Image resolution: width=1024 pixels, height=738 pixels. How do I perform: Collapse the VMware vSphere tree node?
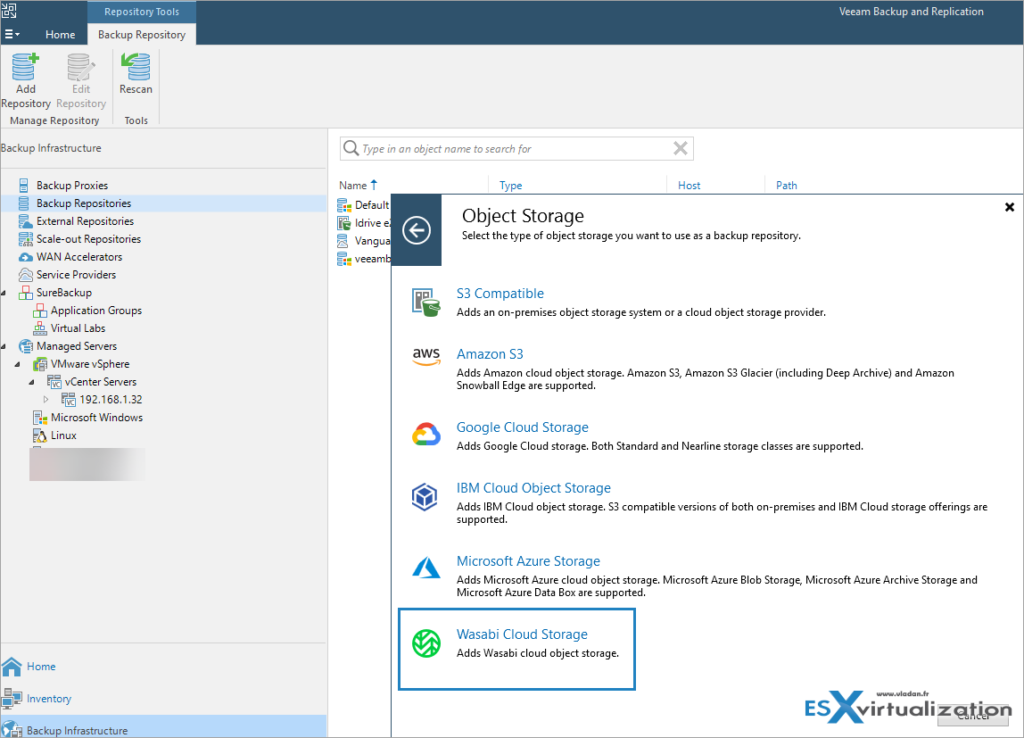(19, 364)
